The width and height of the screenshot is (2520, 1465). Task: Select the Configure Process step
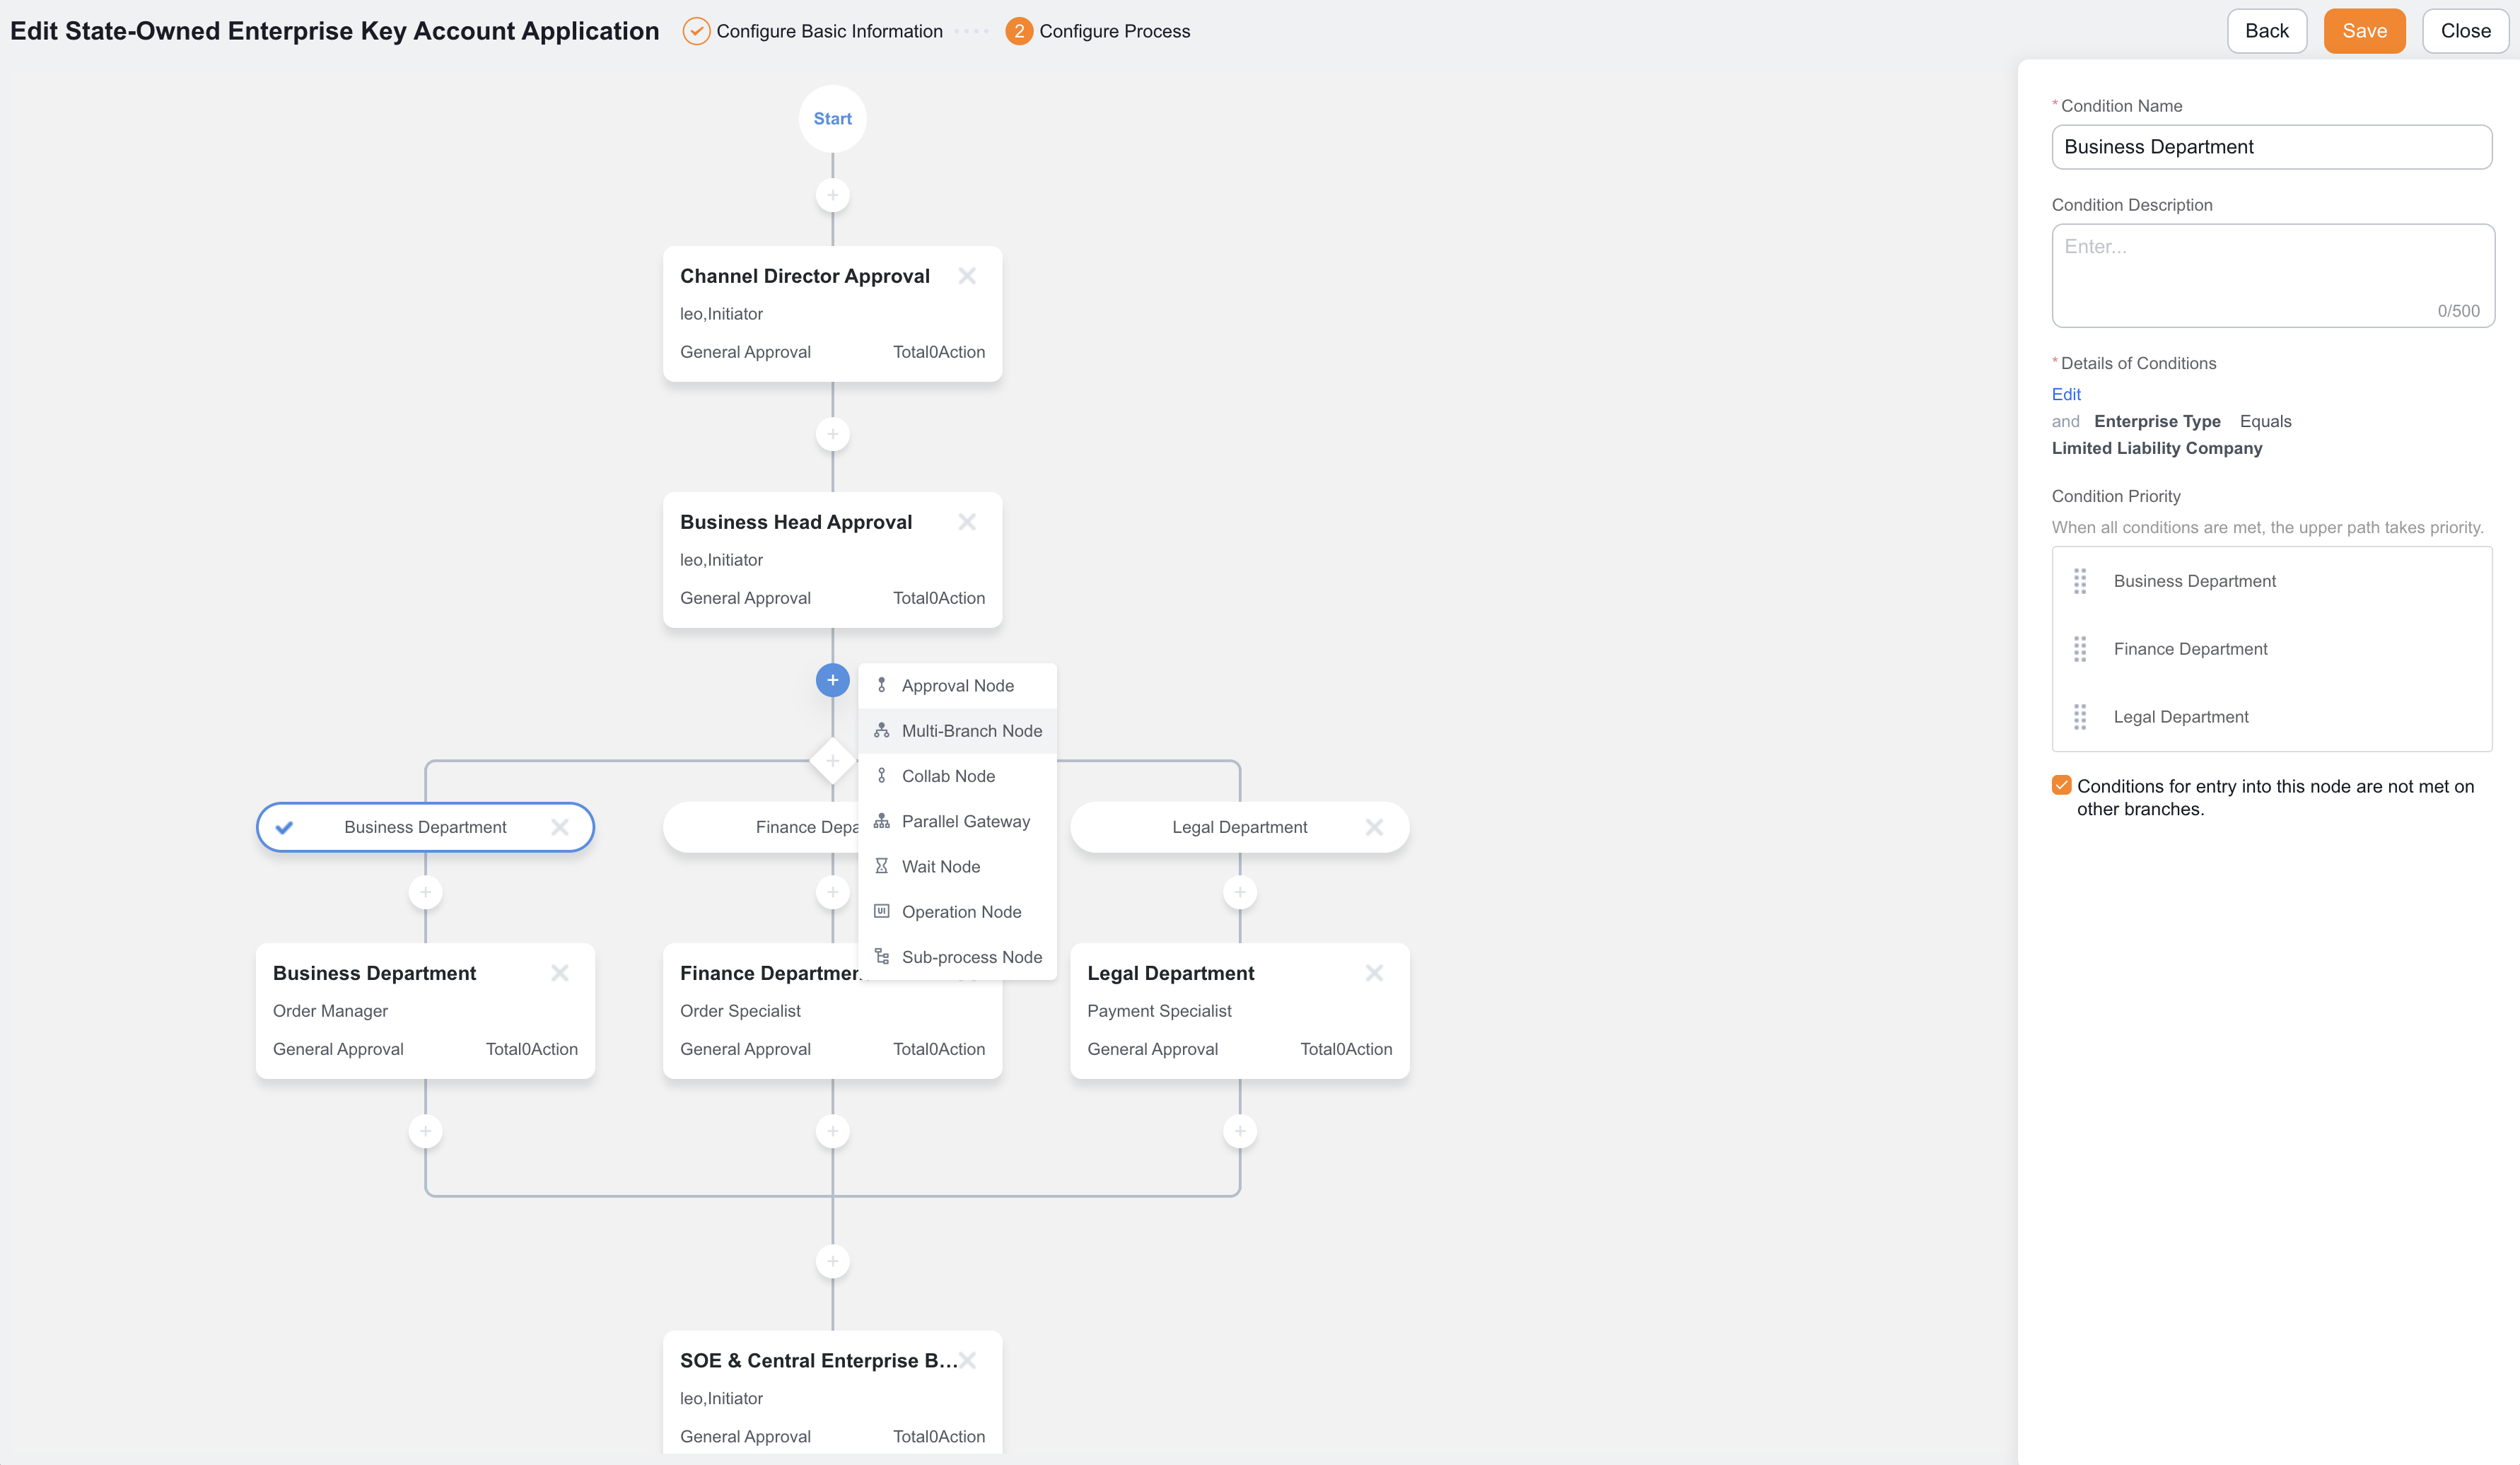[x=1097, y=31]
